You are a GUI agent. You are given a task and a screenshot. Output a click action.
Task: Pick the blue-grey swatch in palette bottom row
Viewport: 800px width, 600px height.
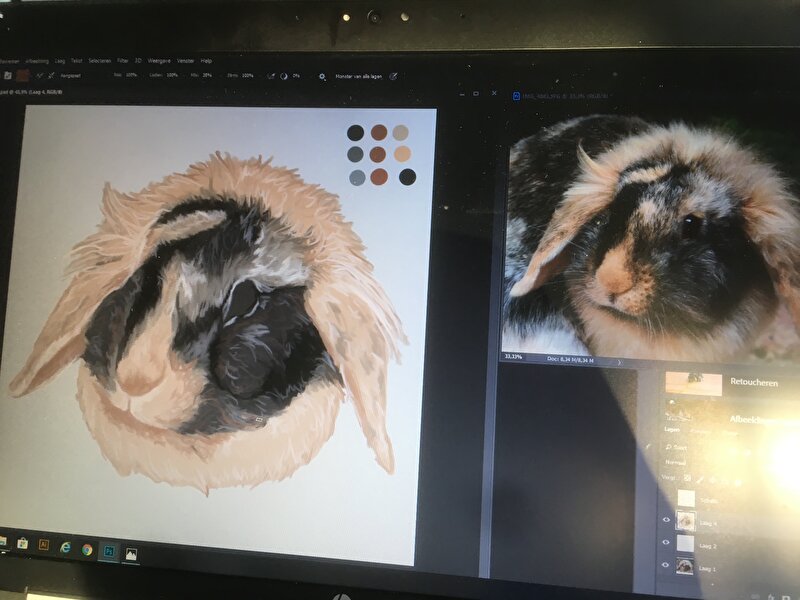(x=357, y=178)
